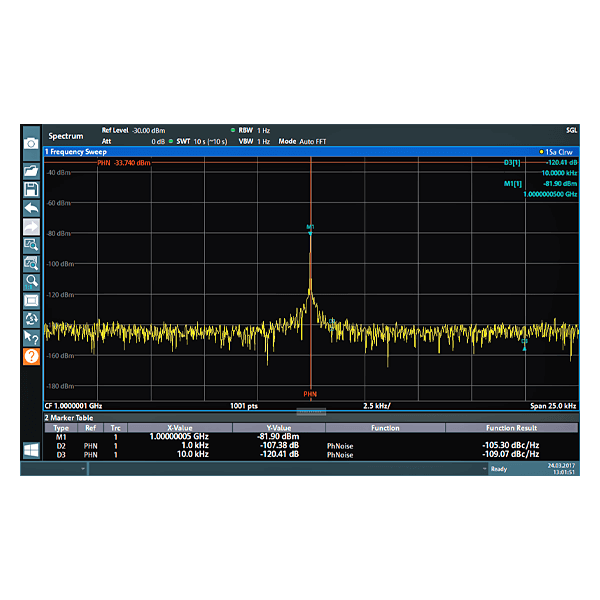Click the undo arrow icon
Image resolution: width=600 pixels, height=600 pixels.
pyautogui.click(x=31, y=208)
